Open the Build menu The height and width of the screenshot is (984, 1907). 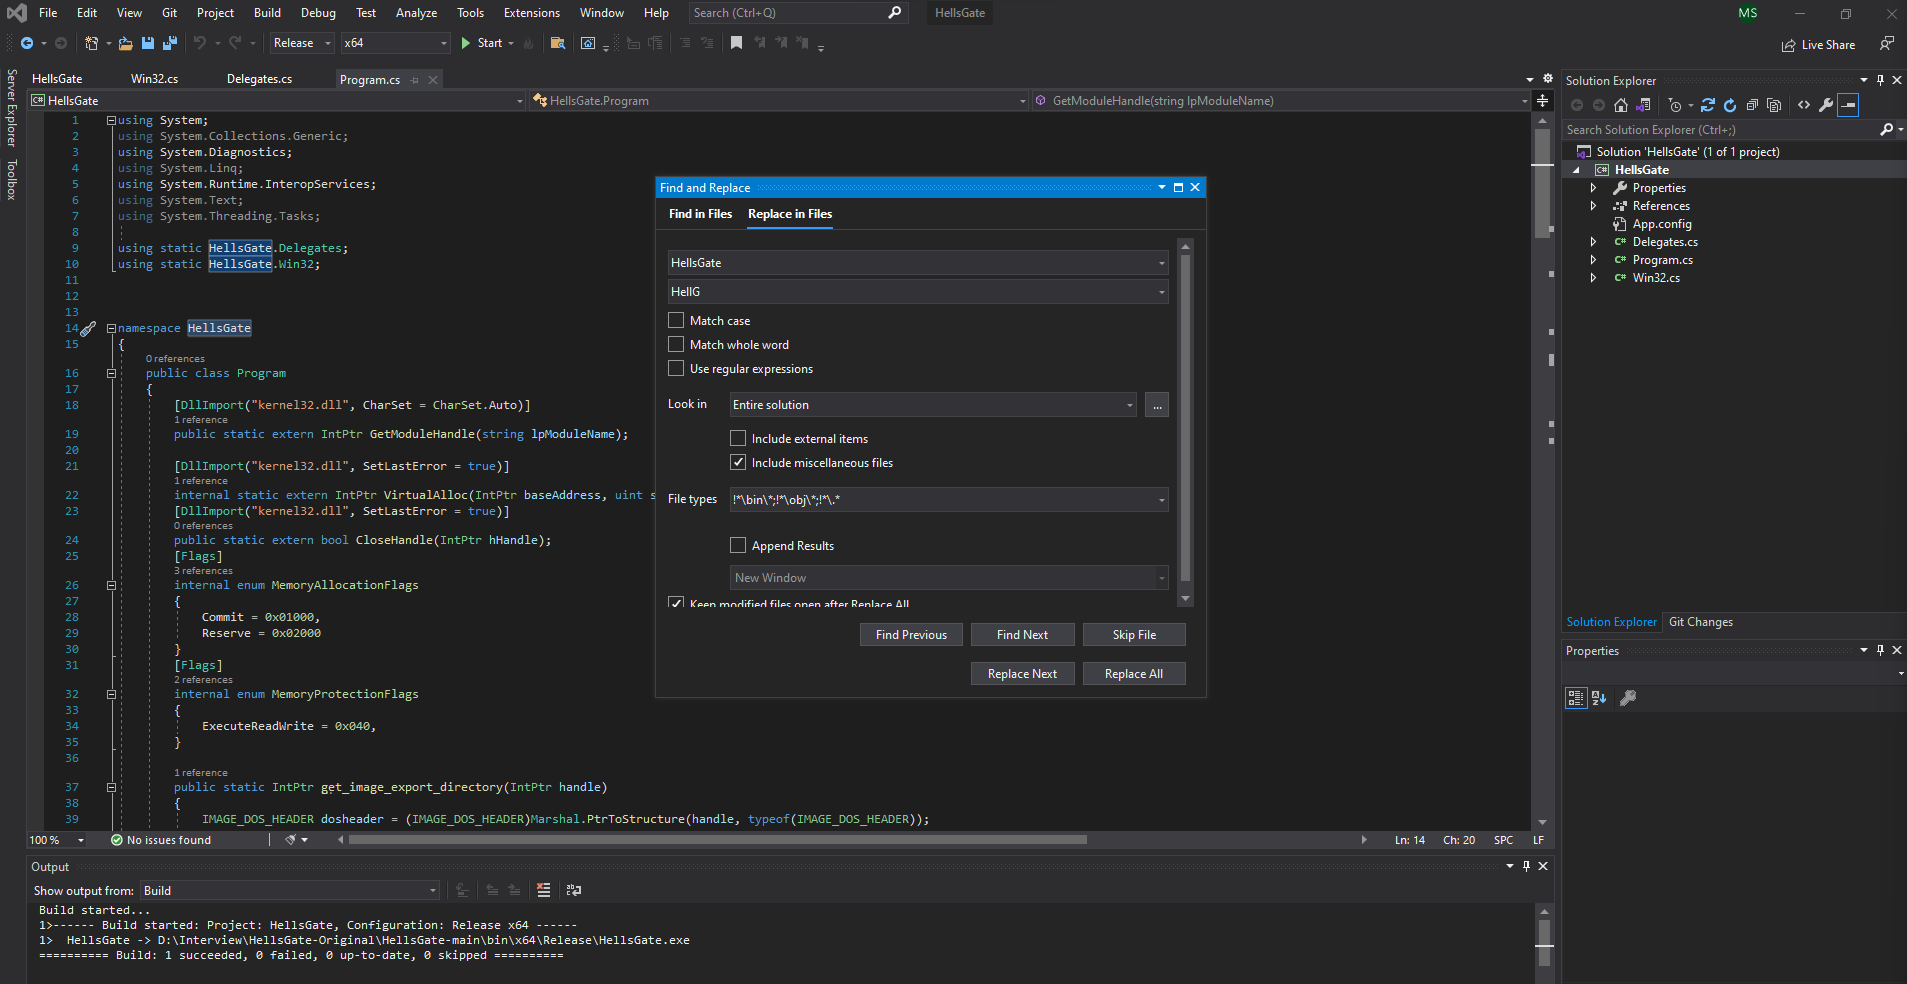[267, 13]
